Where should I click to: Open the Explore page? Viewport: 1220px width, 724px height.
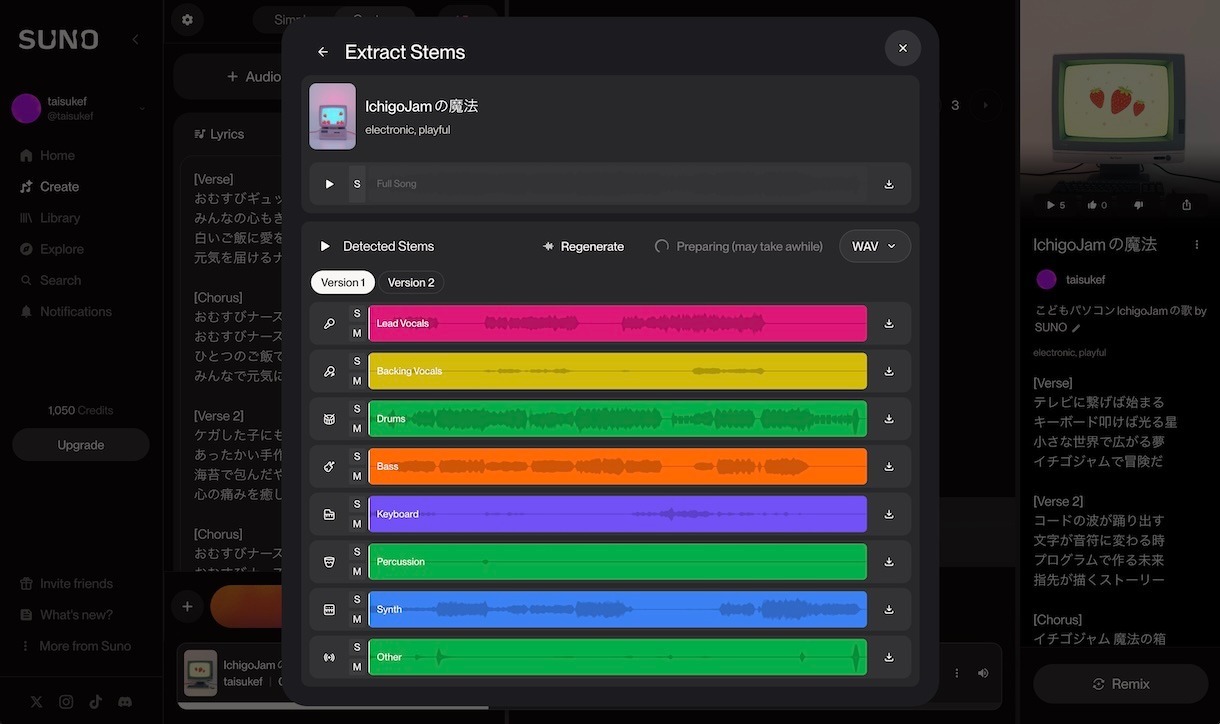52,249
